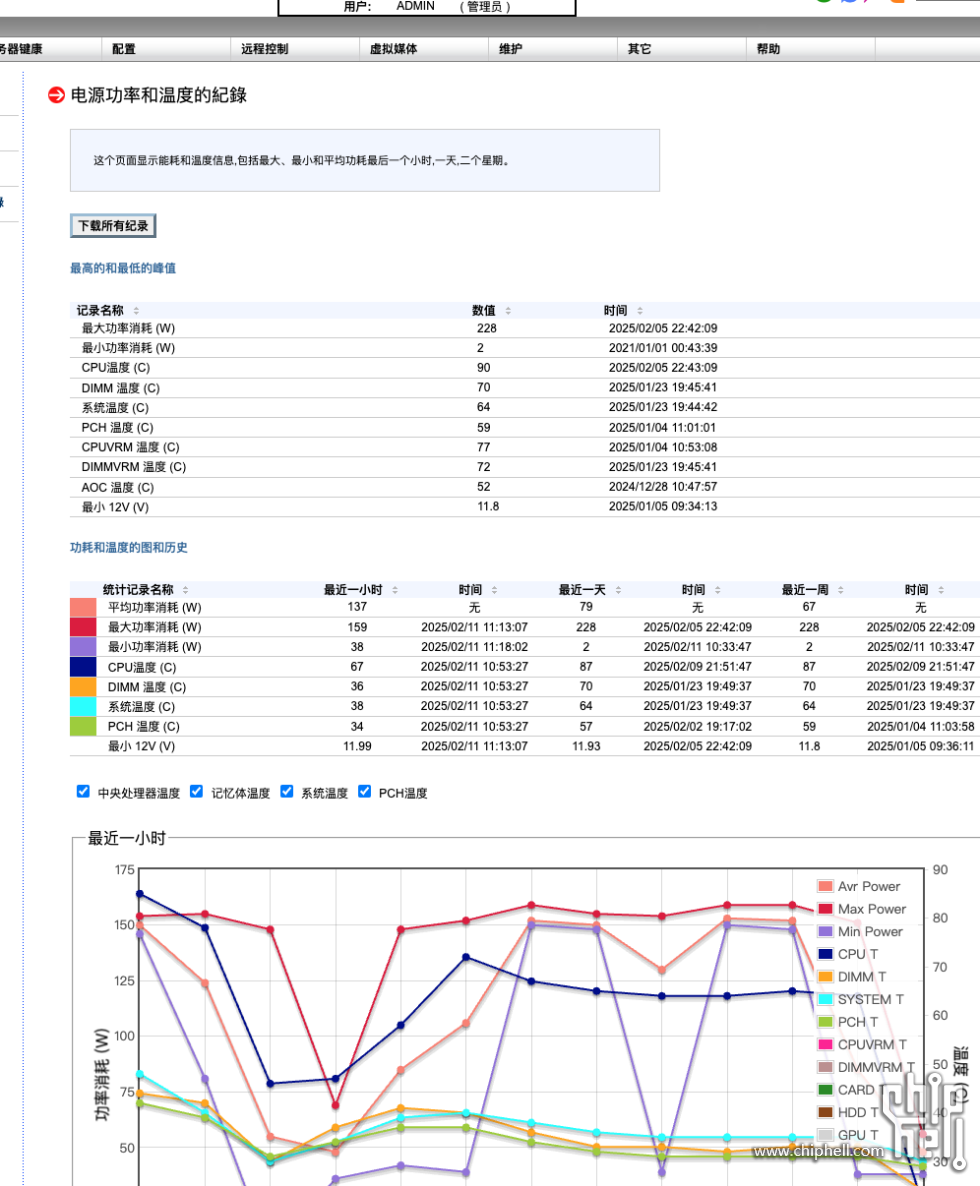
Task: Click the PCH T legend marker
Action: click(825, 1023)
